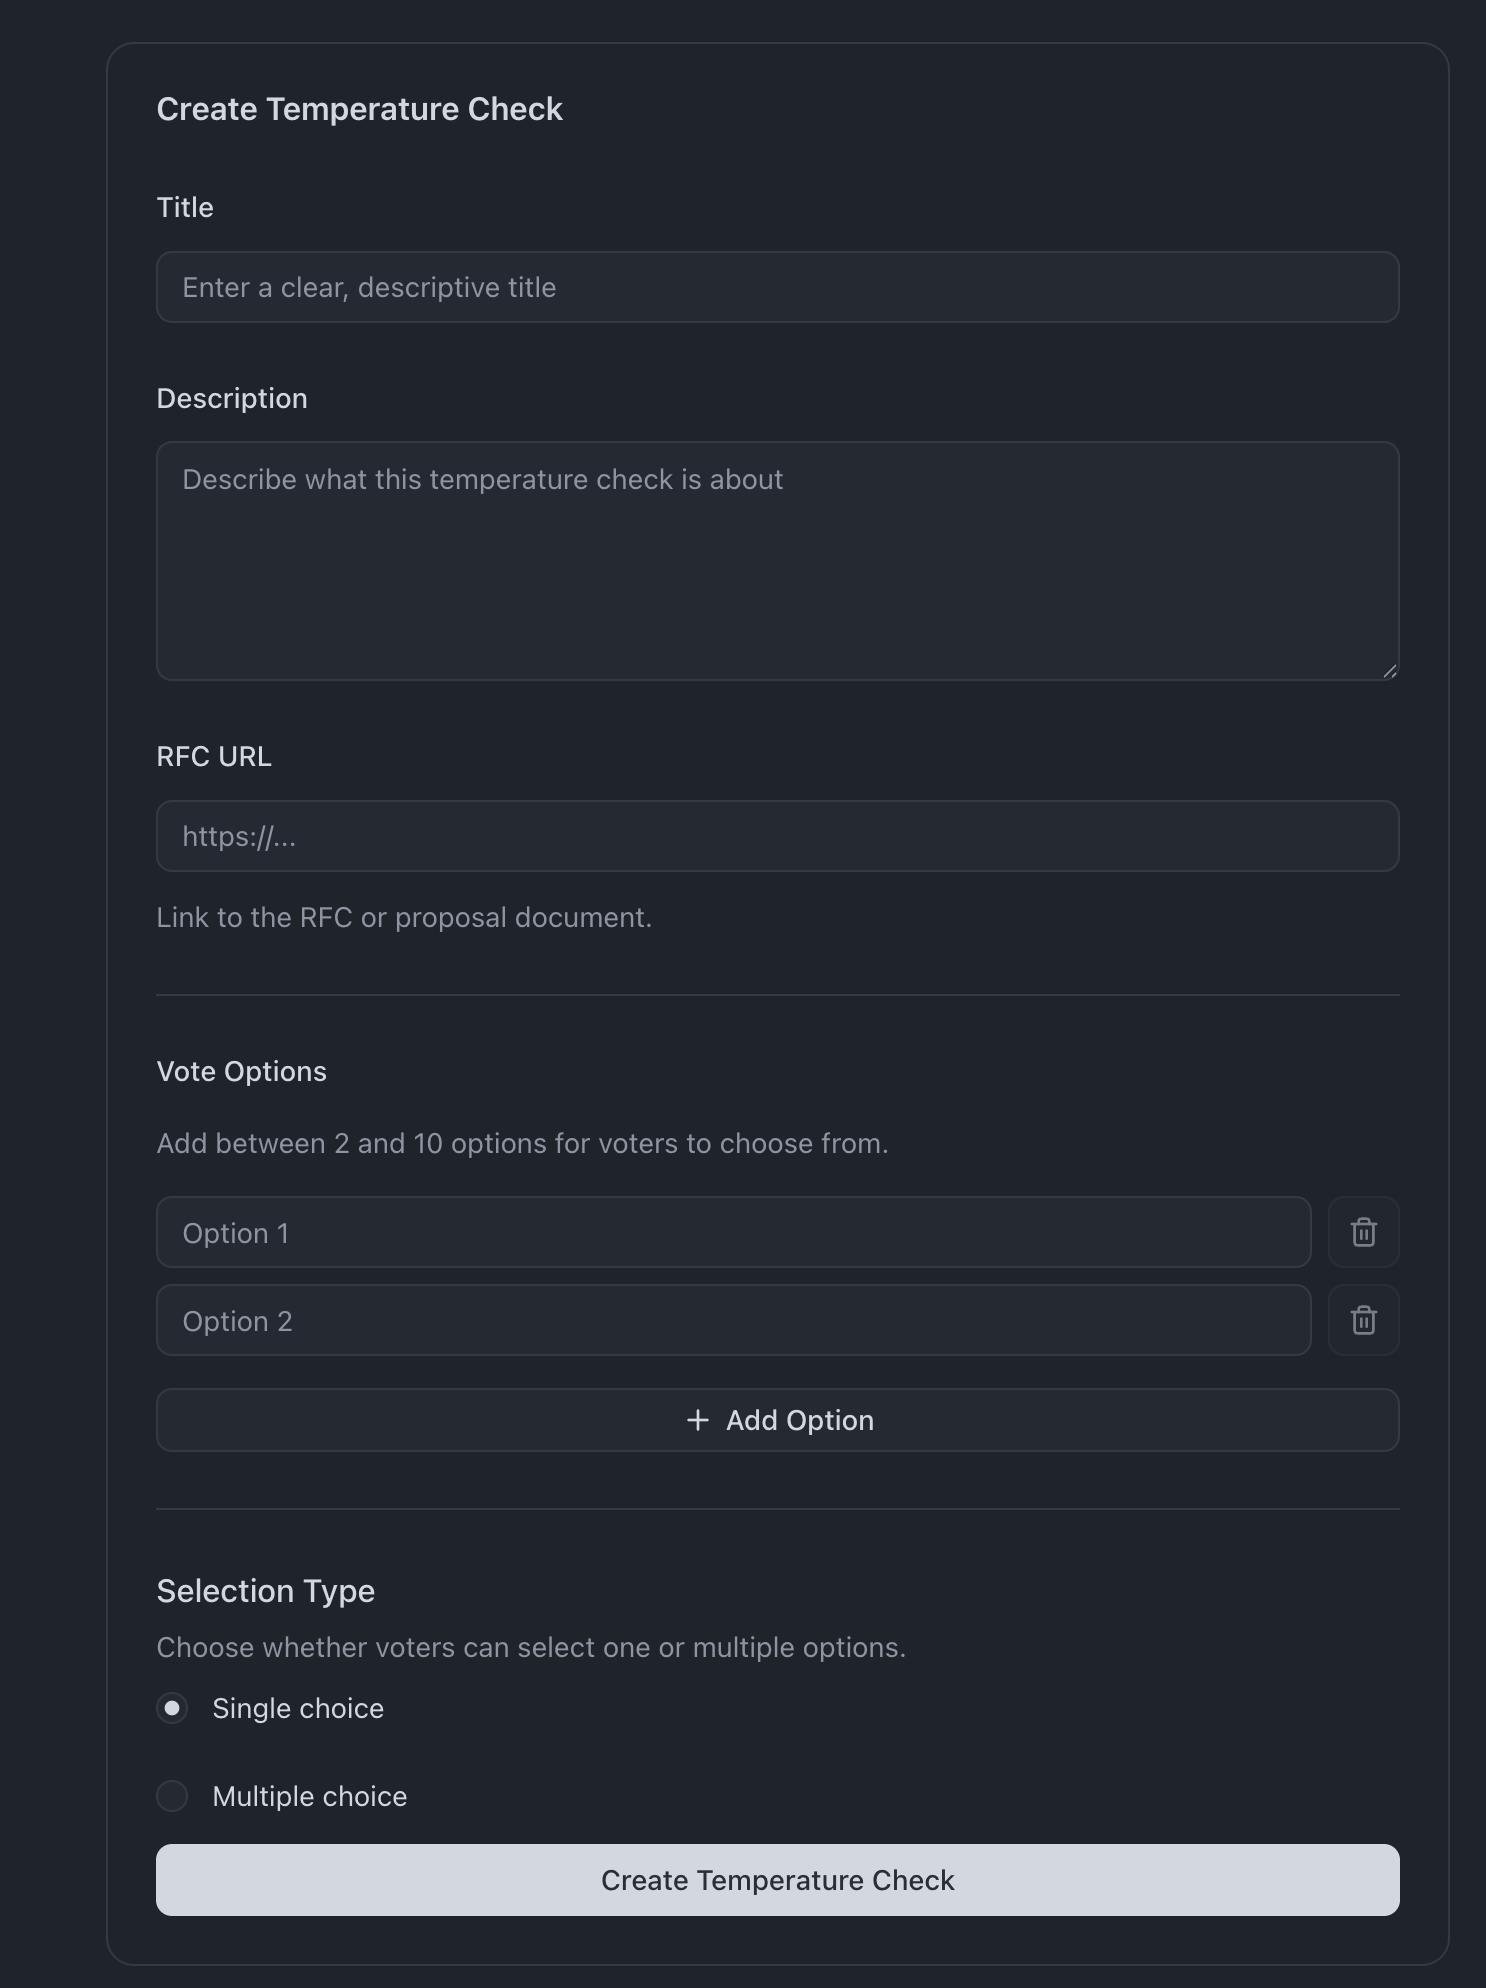Submit with the Create Temperature Check button
The image size is (1486, 1988).
pos(777,1880)
